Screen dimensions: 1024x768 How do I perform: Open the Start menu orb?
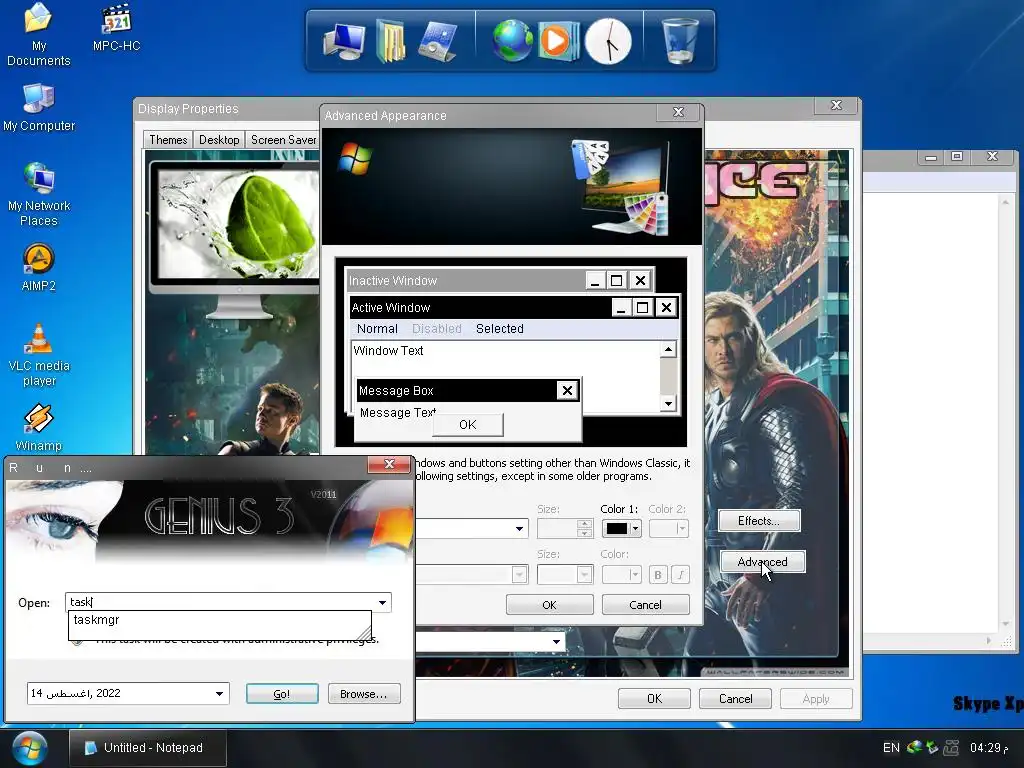(29, 748)
